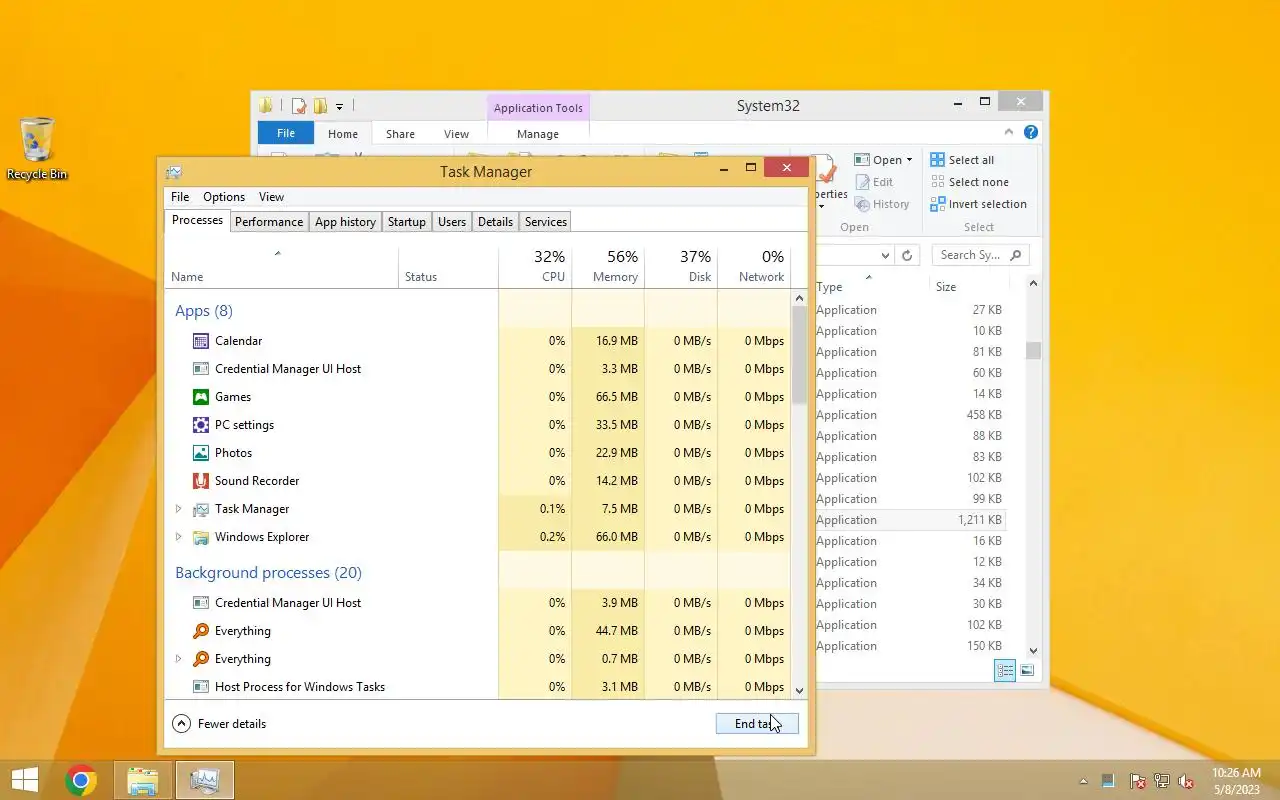Image resolution: width=1280 pixels, height=800 pixels.
Task: Click Select none in Explorer ribbon
Action: (x=969, y=182)
